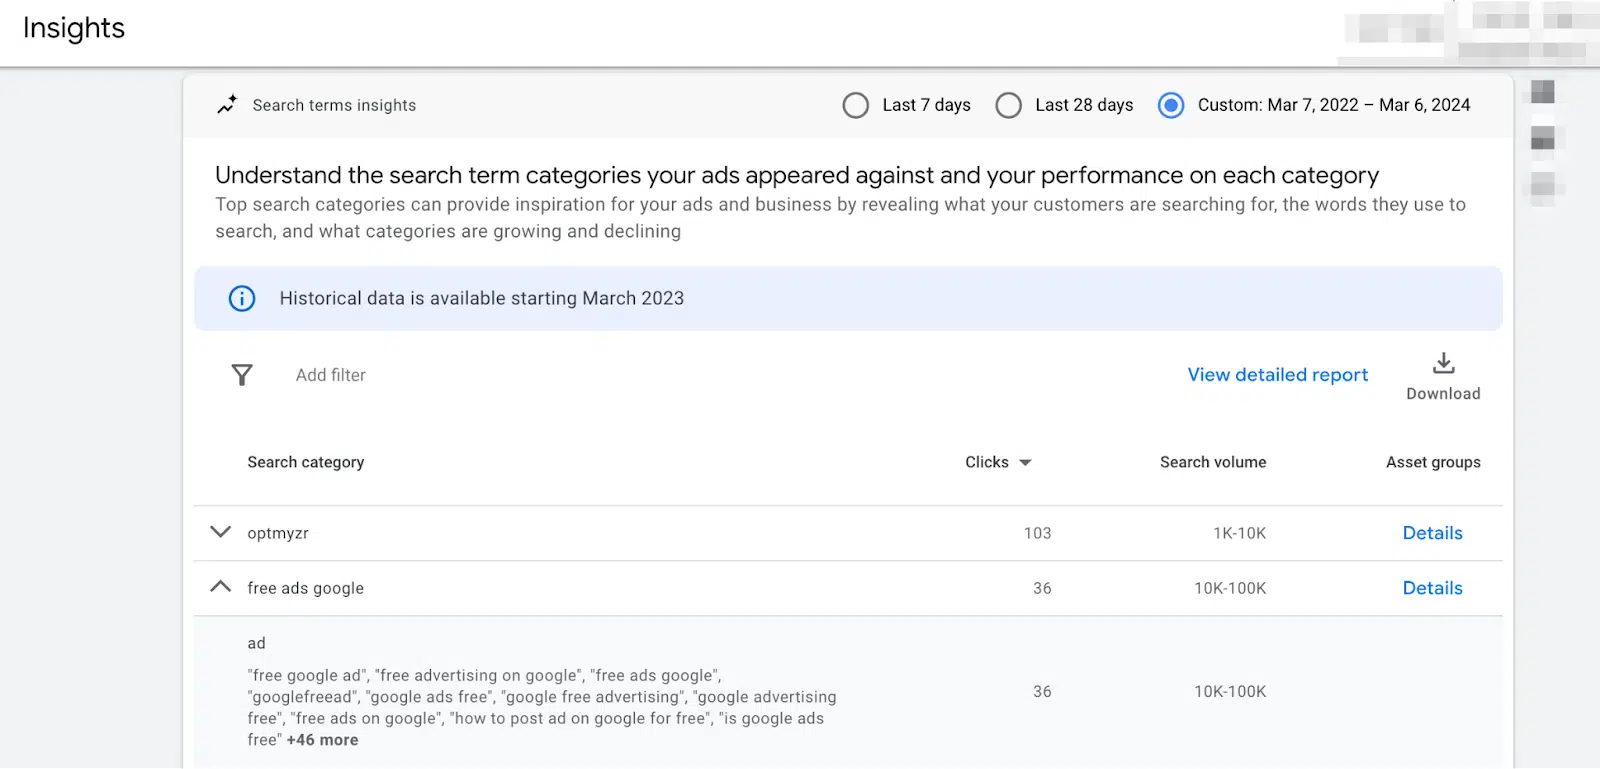Screen dimensions: 1600x769
Task: Click the 'Historical data is available' banner text
Action: [482, 298]
